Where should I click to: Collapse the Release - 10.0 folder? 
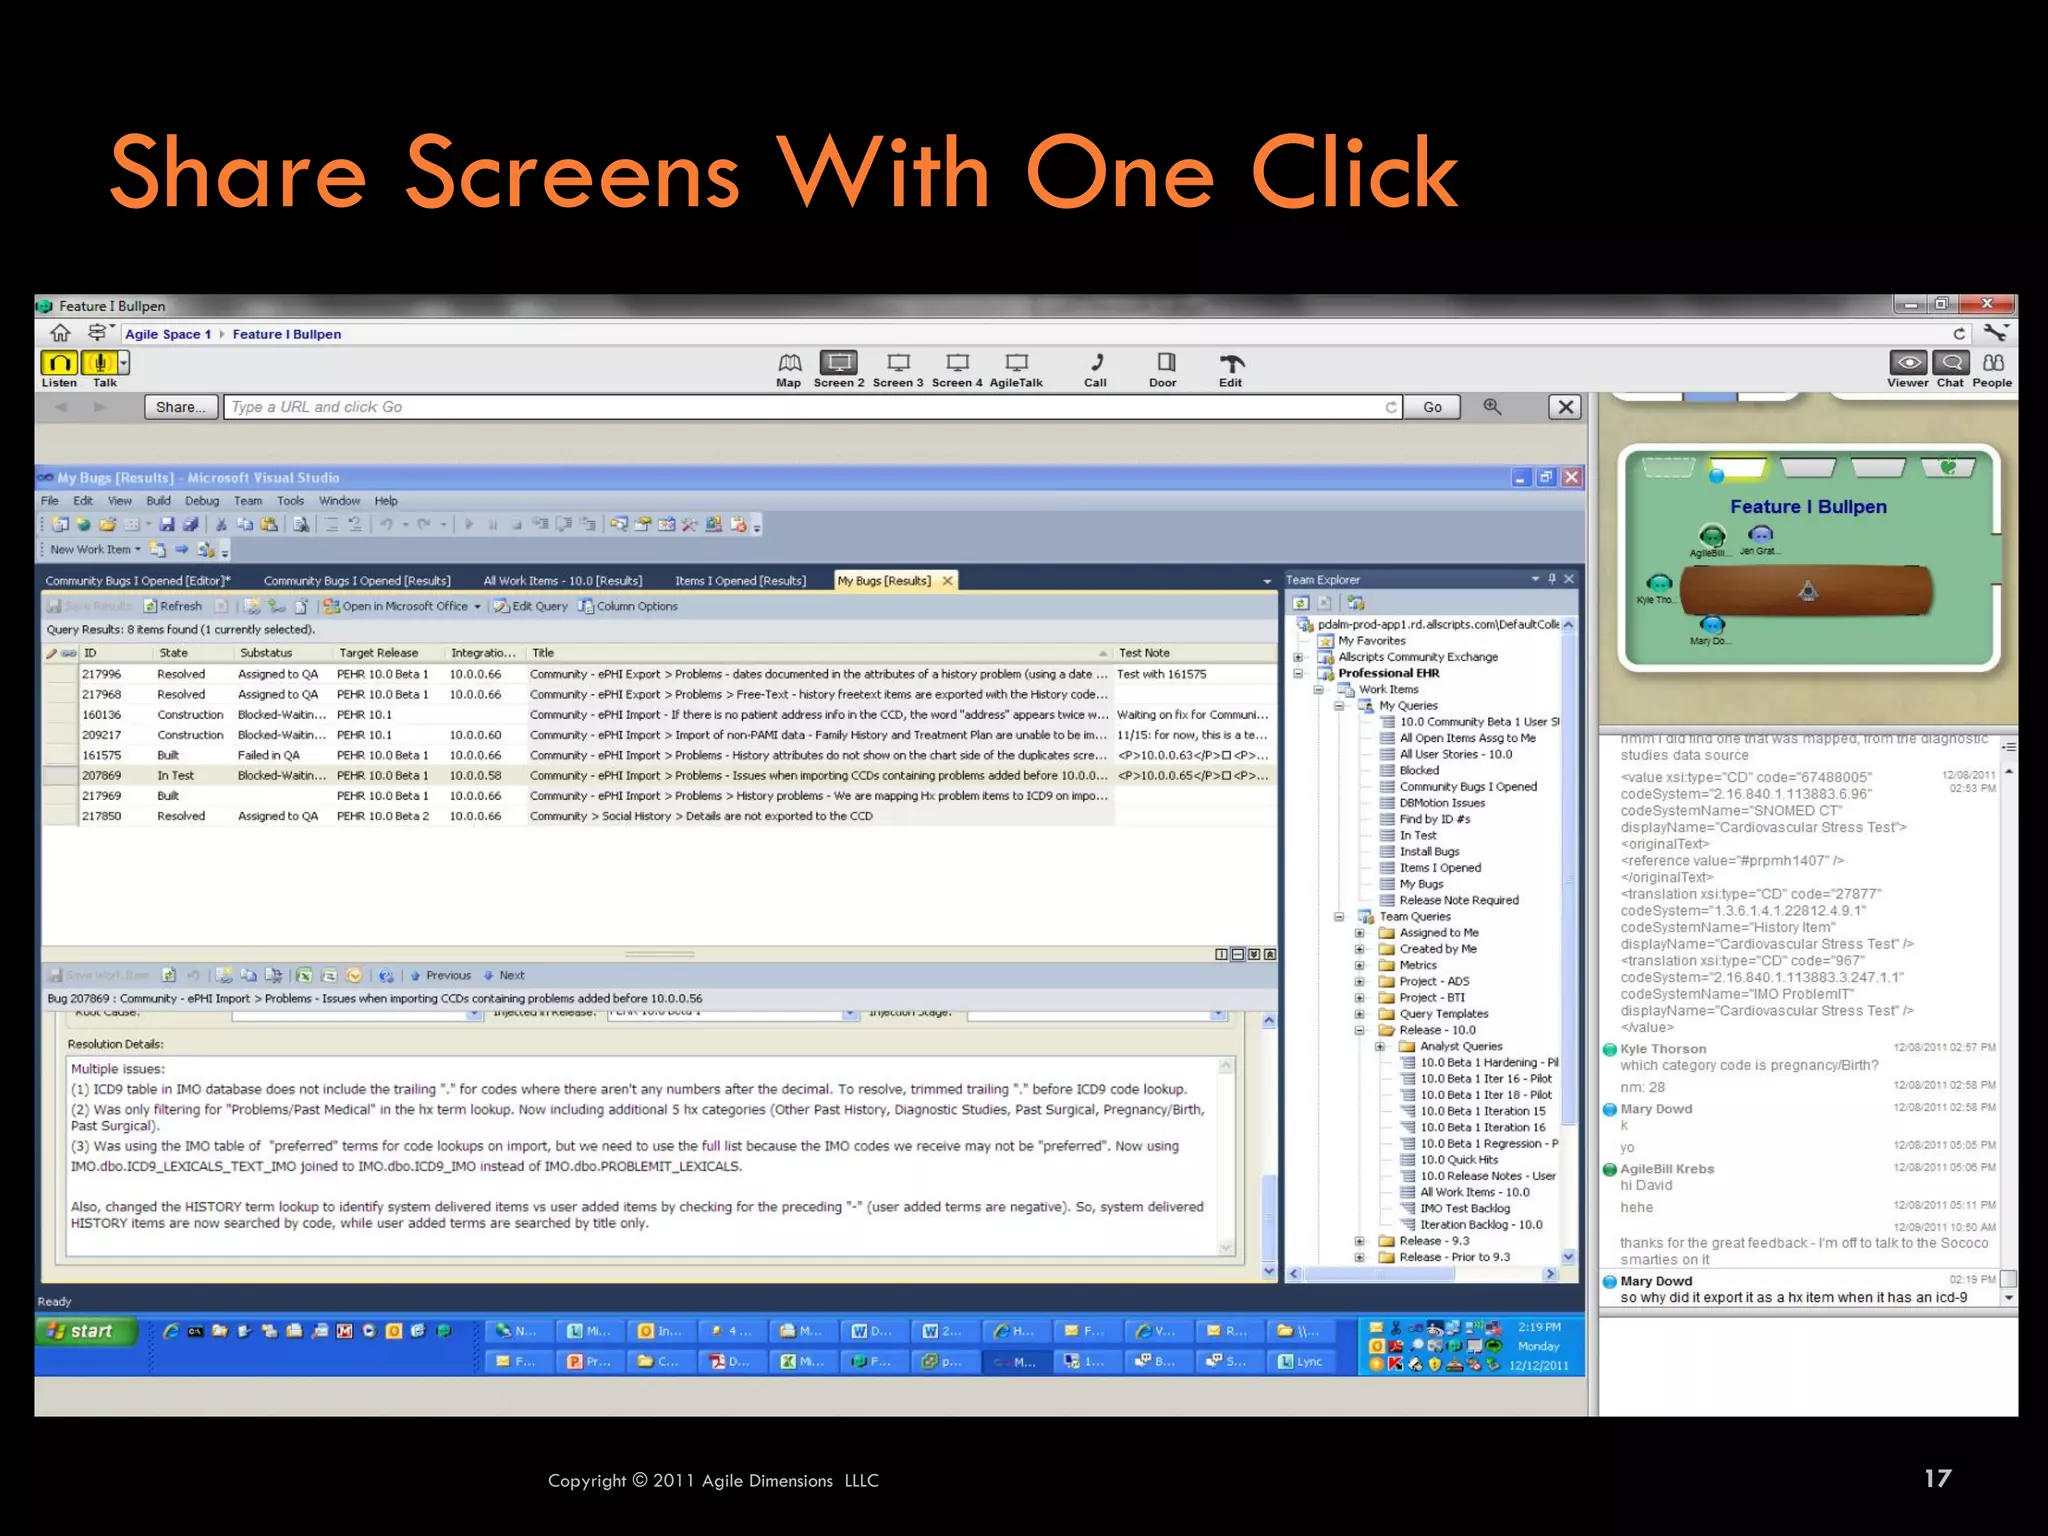1359,1030
